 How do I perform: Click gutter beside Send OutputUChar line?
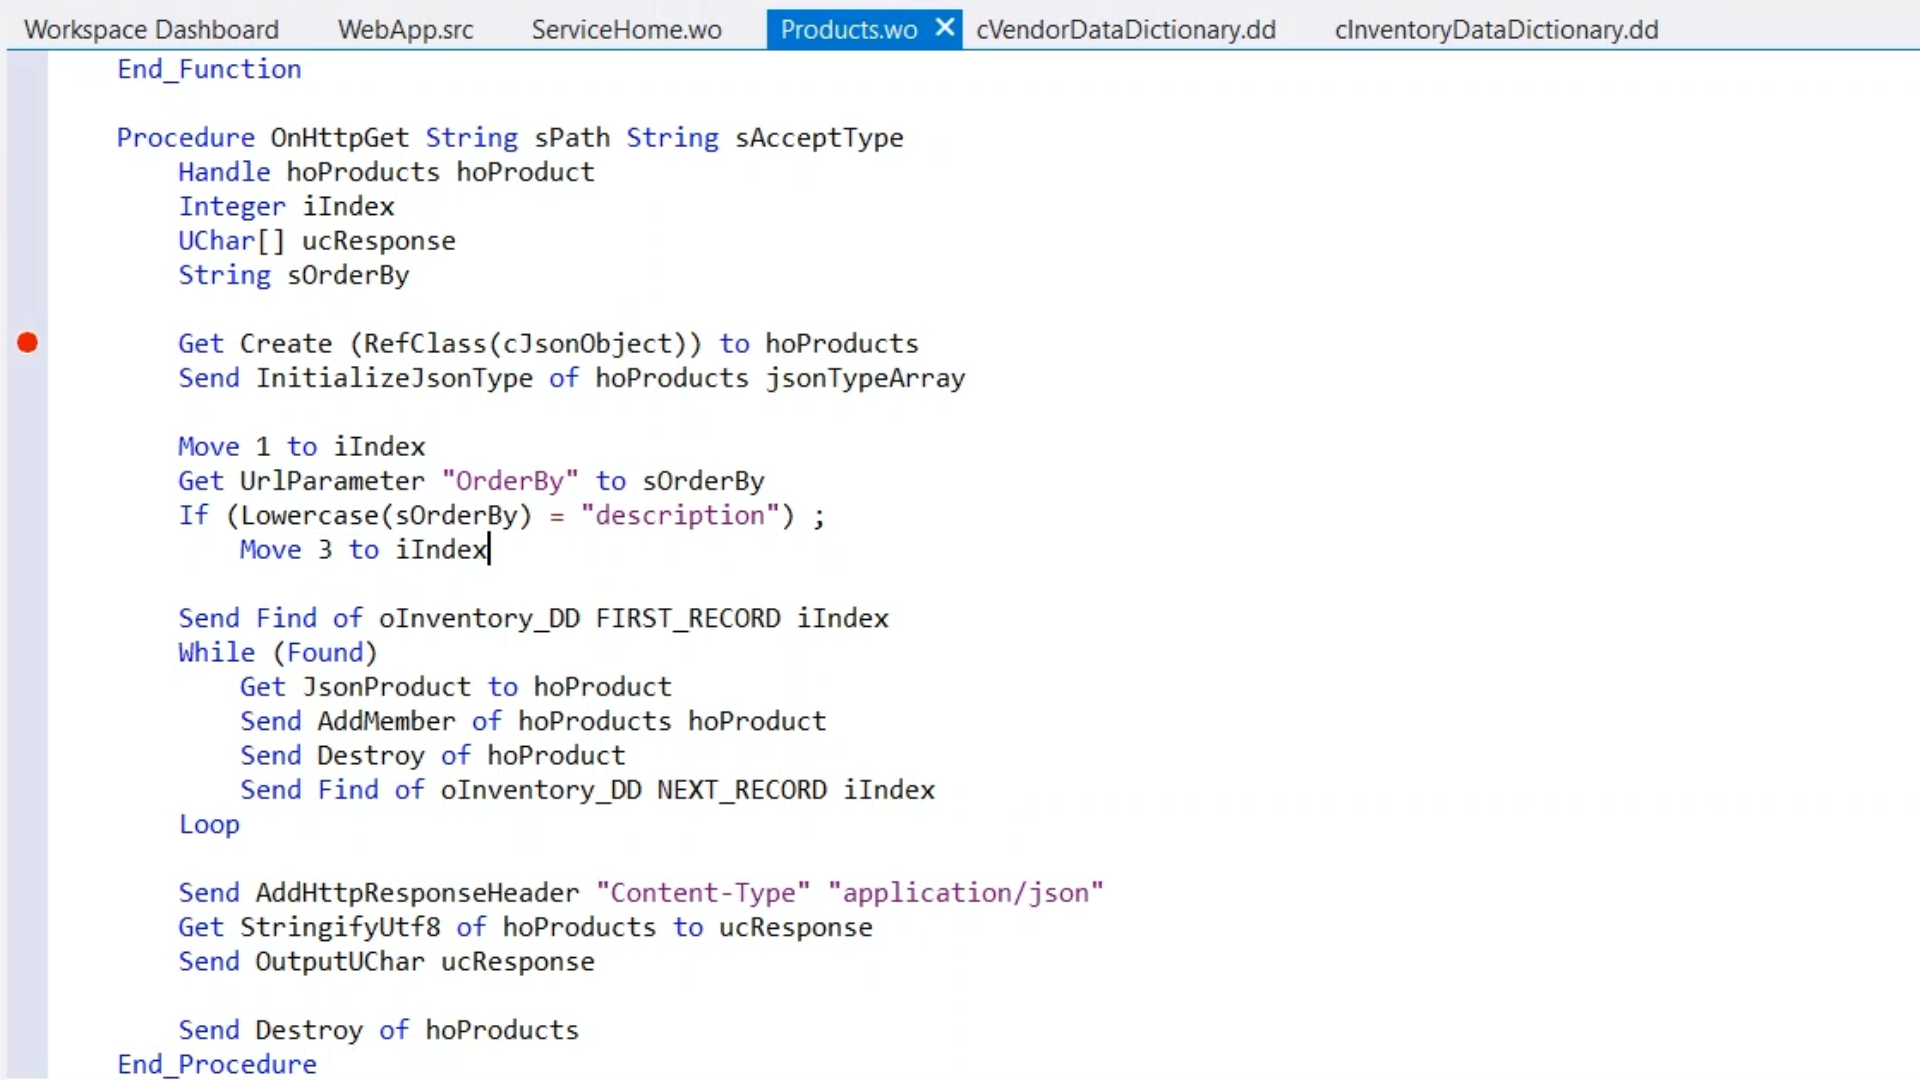point(27,962)
